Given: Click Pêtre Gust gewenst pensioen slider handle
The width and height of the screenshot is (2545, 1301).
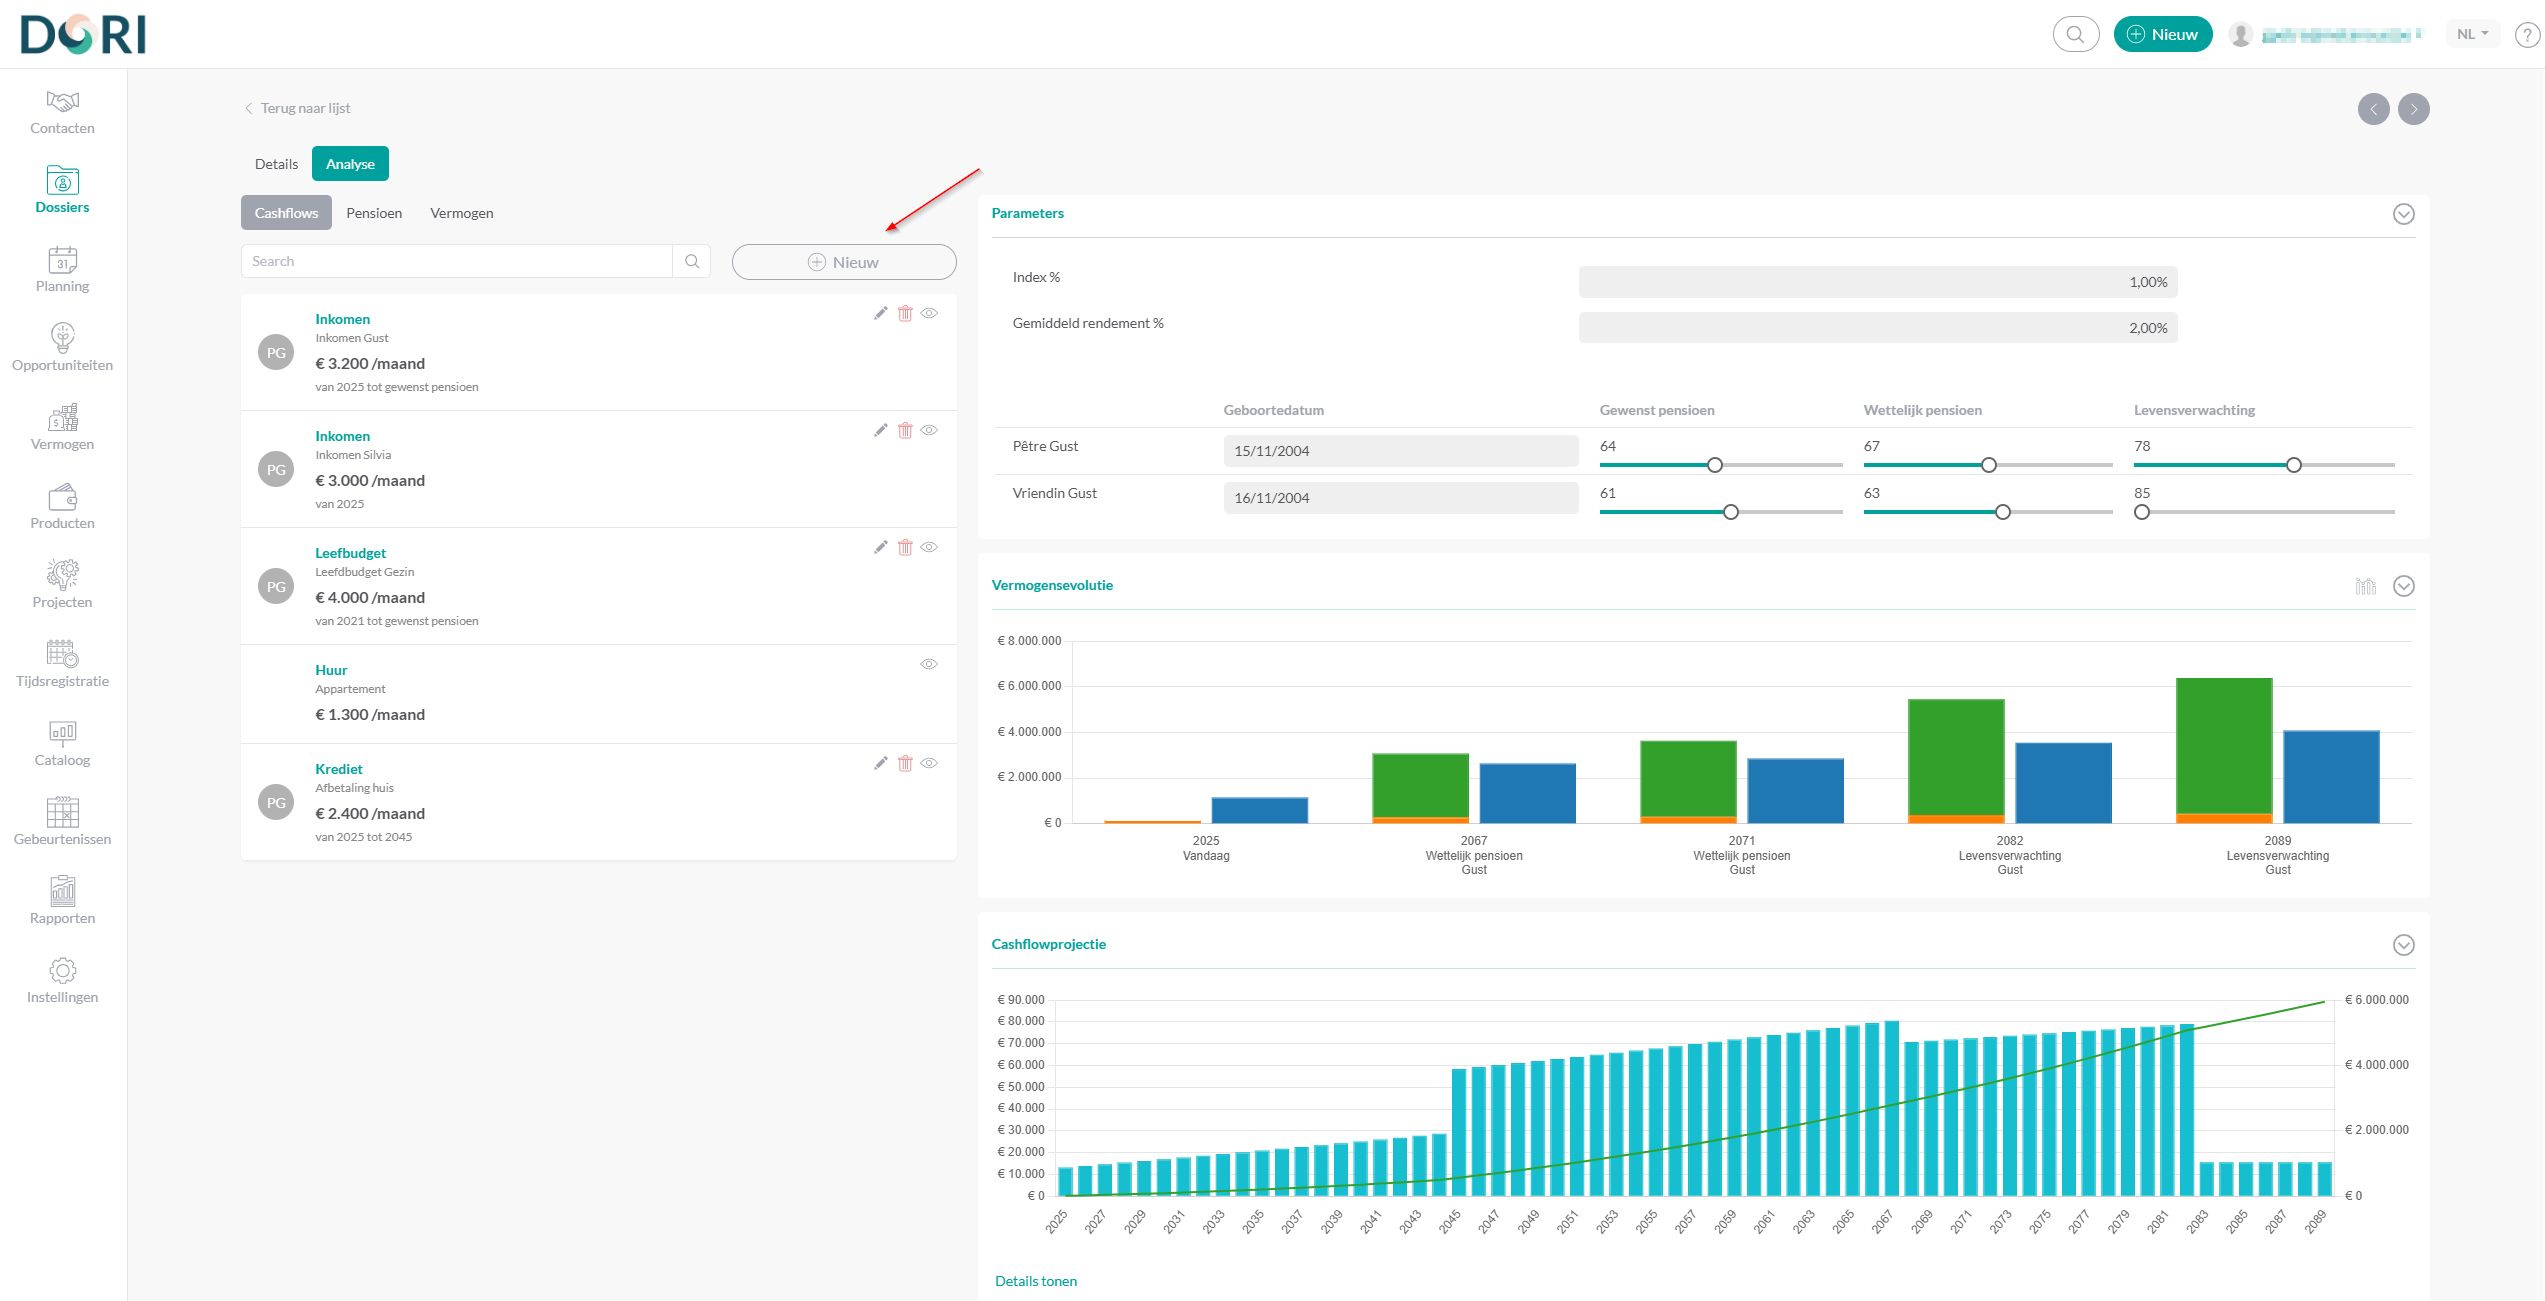Looking at the screenshot, I should pyautogui.click(x=1714, y=465).
